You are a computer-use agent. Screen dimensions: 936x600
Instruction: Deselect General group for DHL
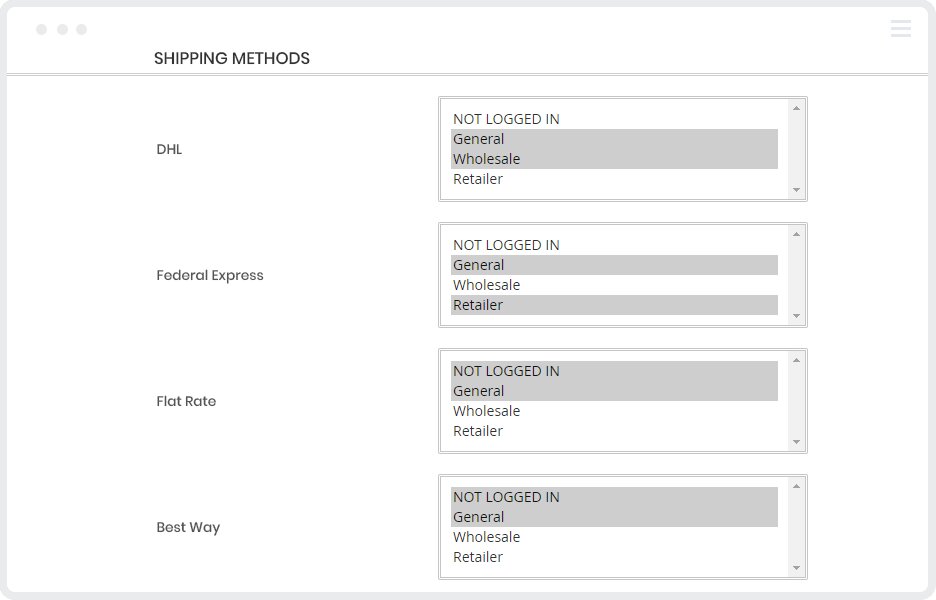(479, 139)
